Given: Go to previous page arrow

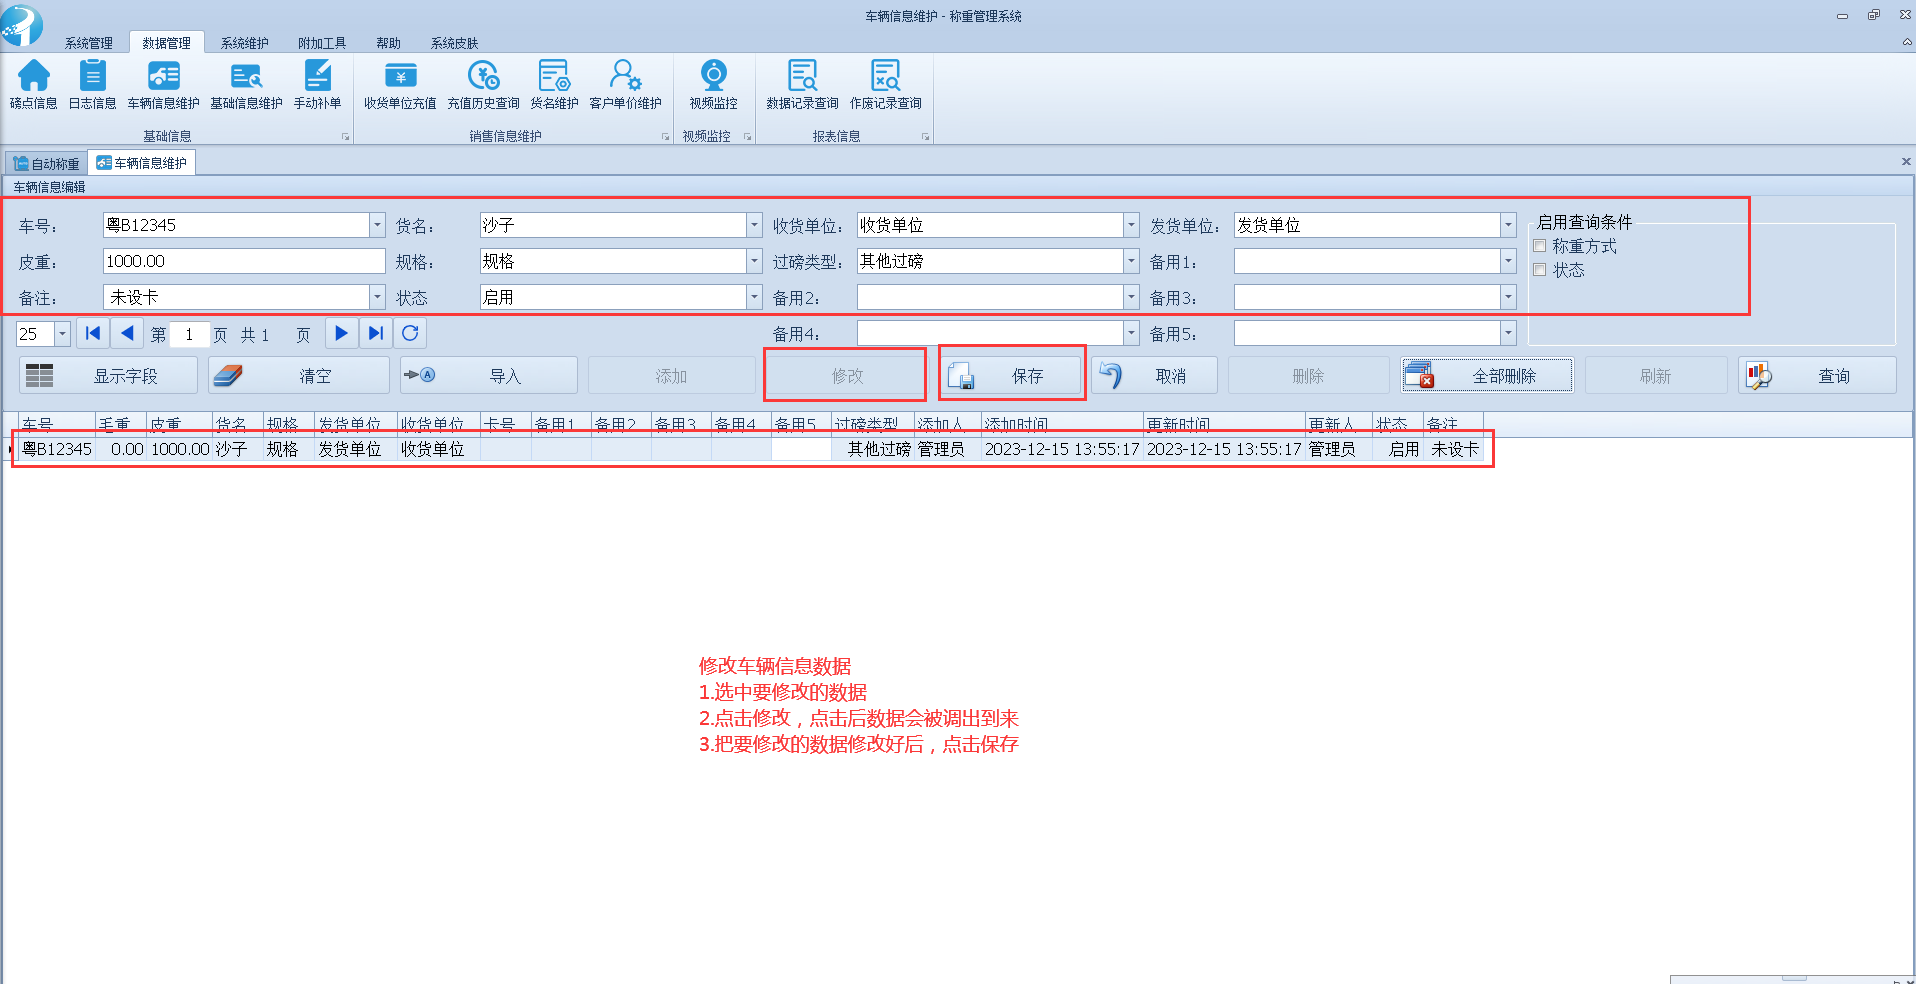Looking at the screenshot, I should (127, 333).
